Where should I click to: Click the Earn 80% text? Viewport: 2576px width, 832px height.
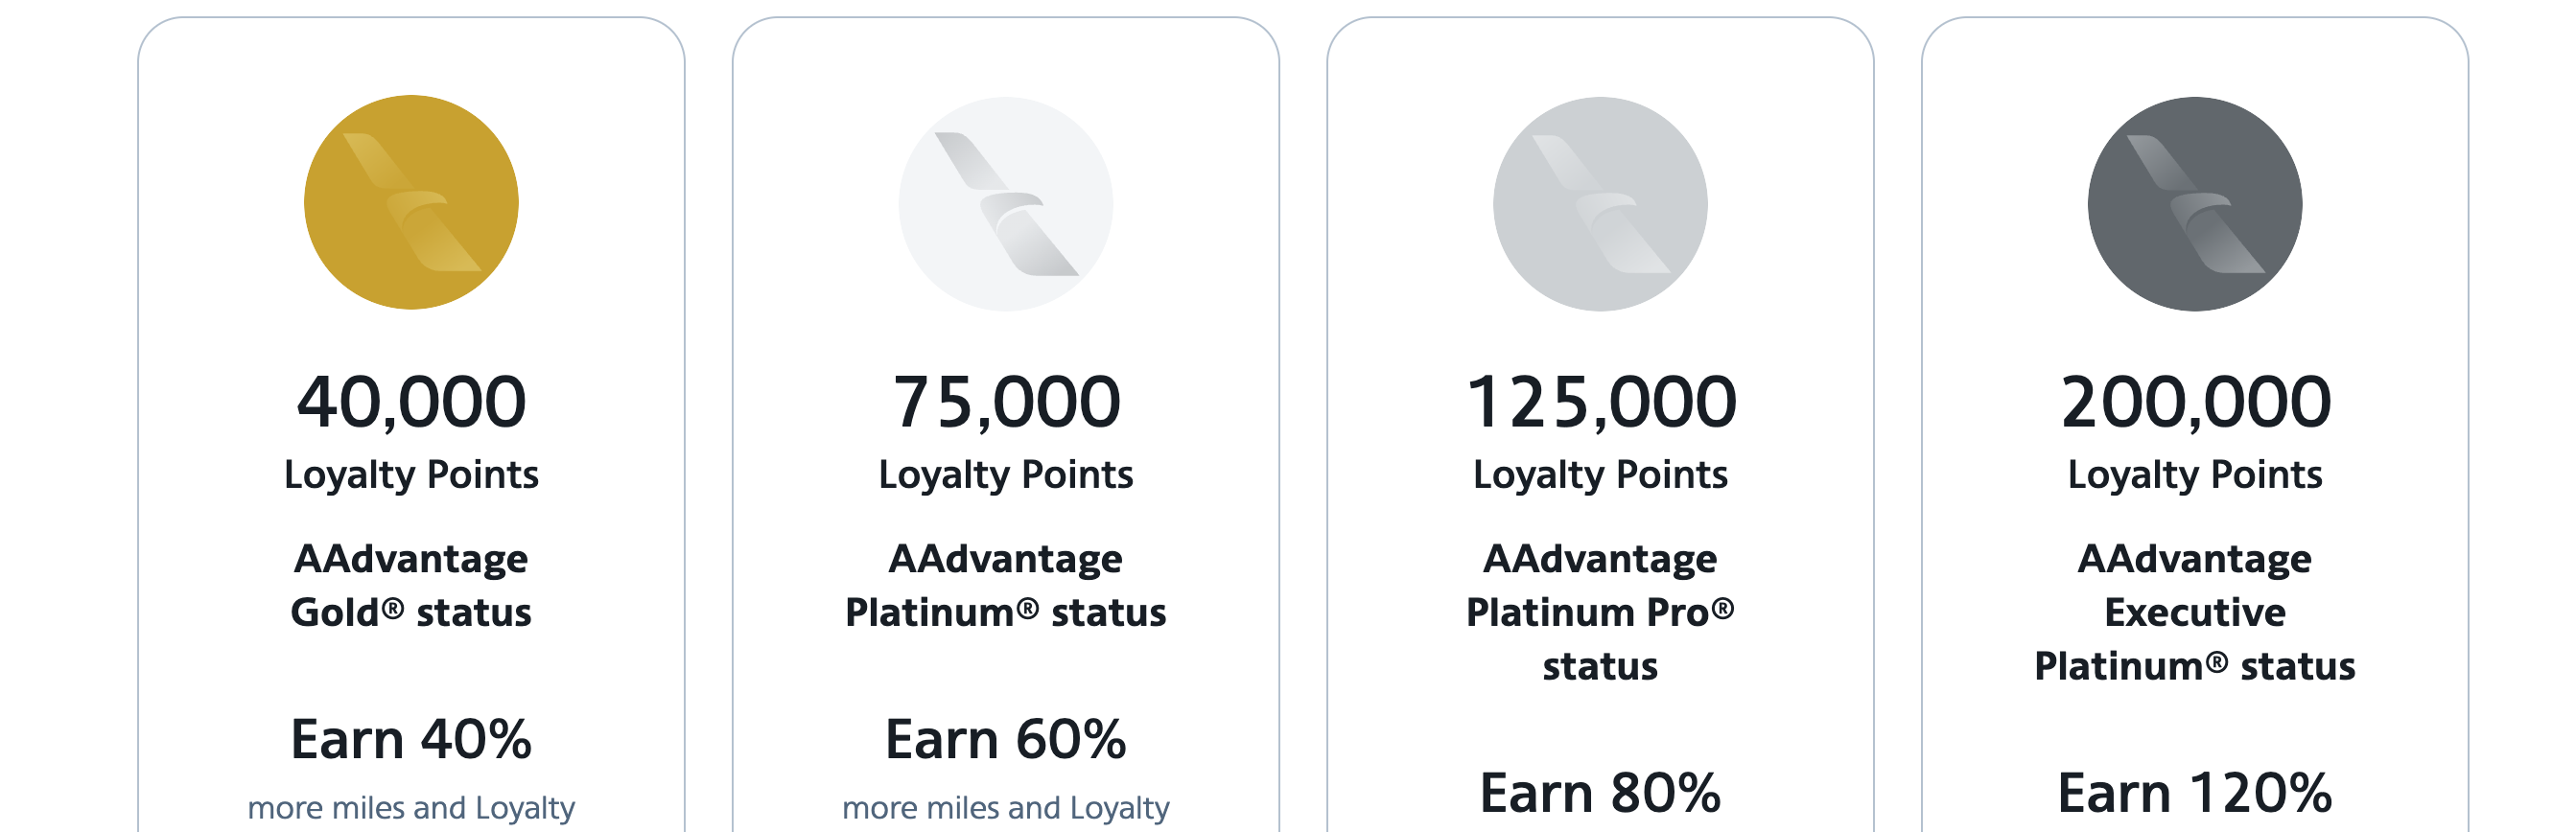tap(1600, 793)
